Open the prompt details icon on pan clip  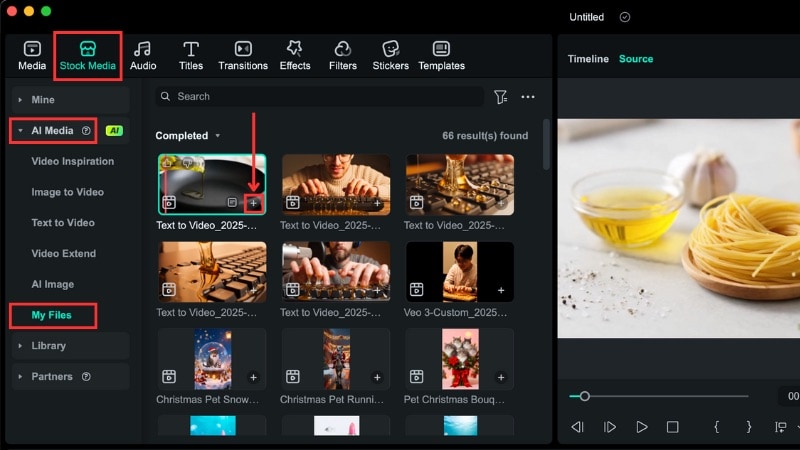(232, 203)
